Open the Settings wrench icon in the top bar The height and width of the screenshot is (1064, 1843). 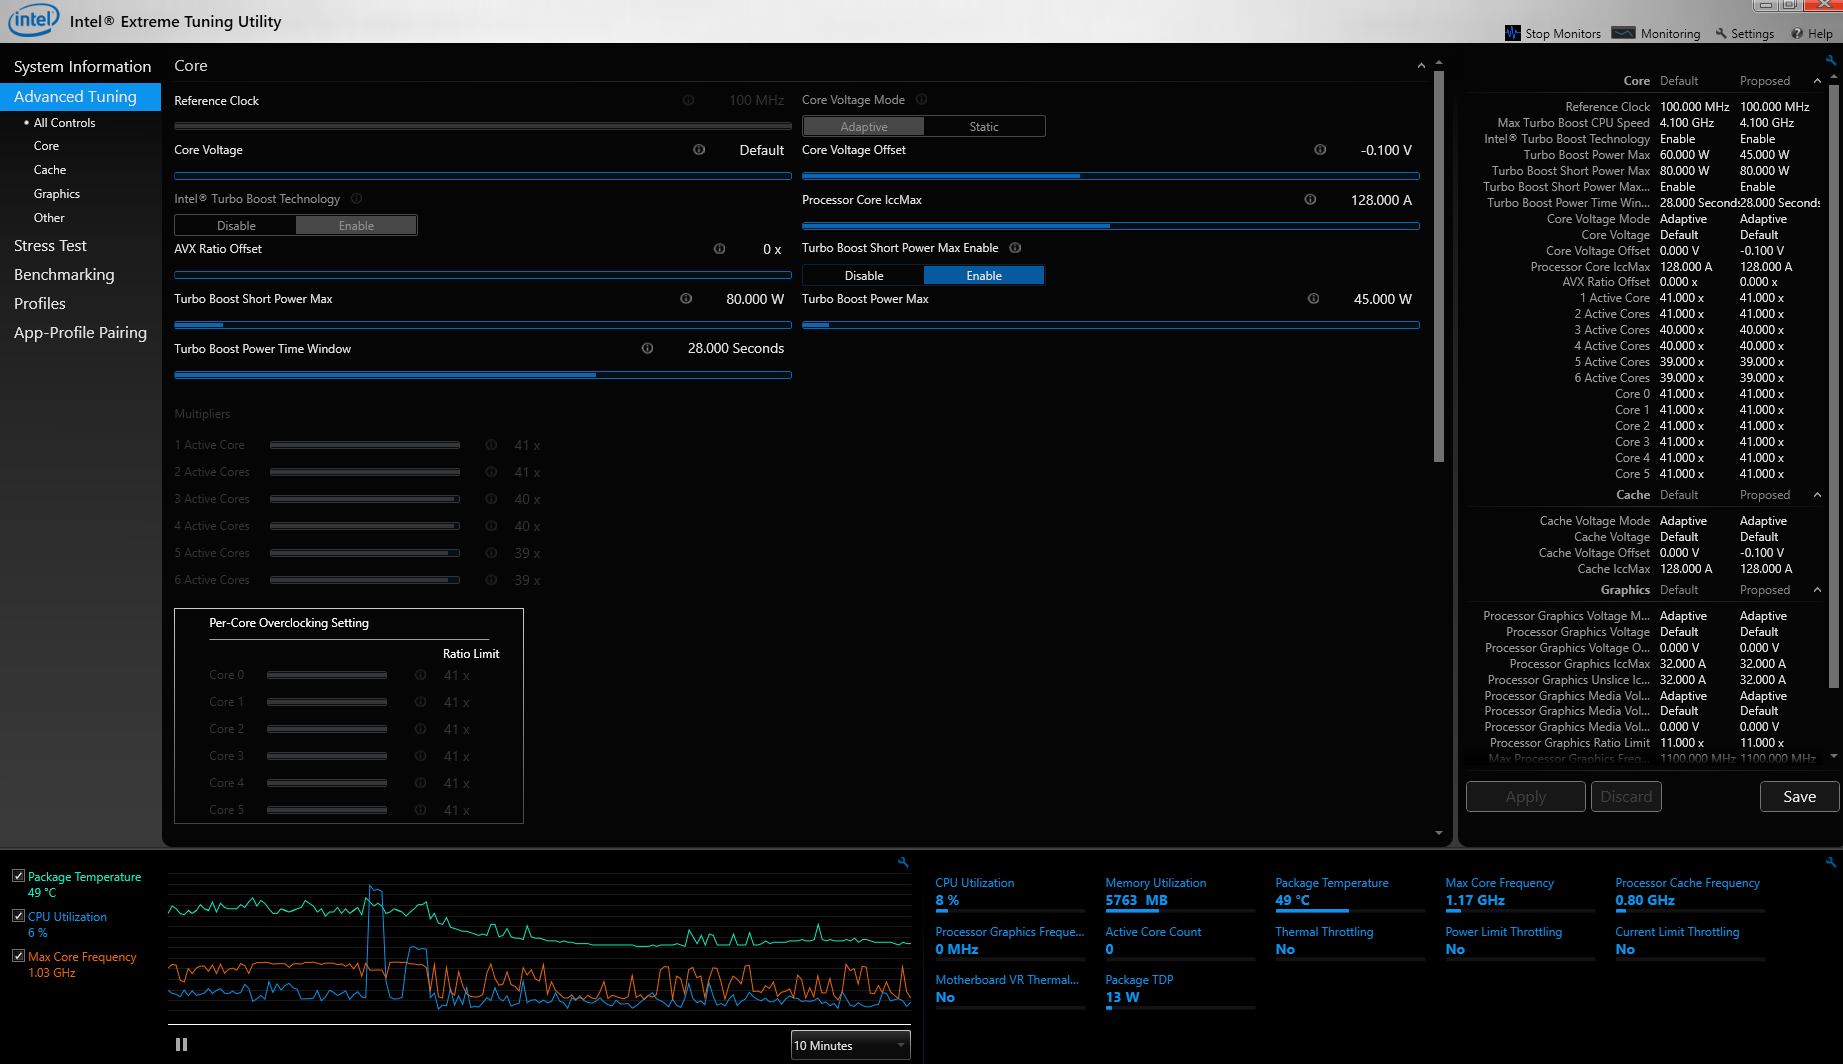click(1721, 33)
